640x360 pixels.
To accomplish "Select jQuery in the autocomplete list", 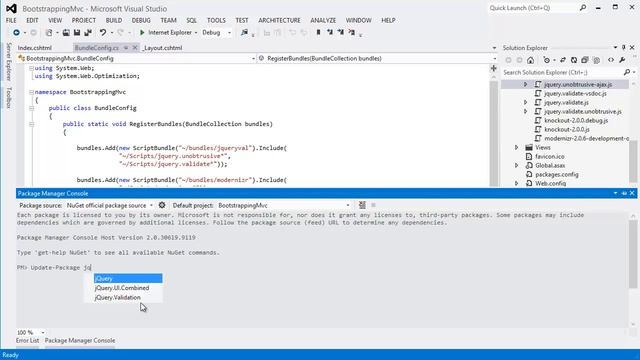I will pos(128,278).
